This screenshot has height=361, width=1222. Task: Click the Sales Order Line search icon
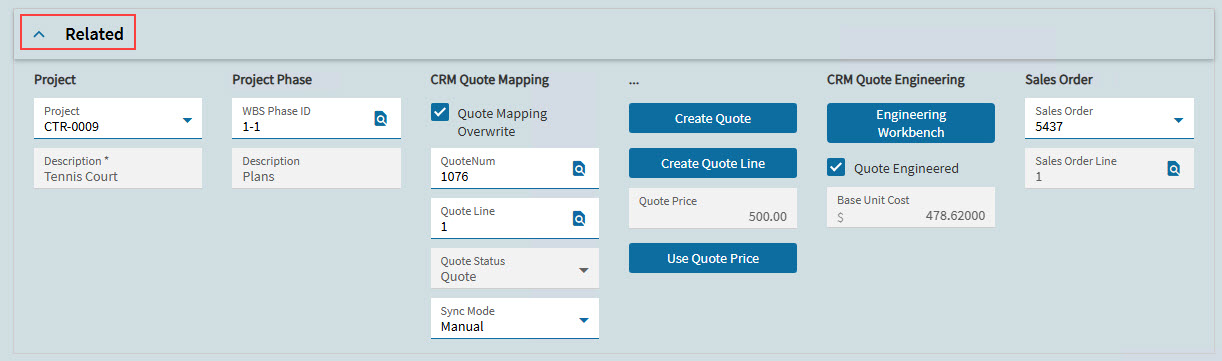coord(1174,168)
